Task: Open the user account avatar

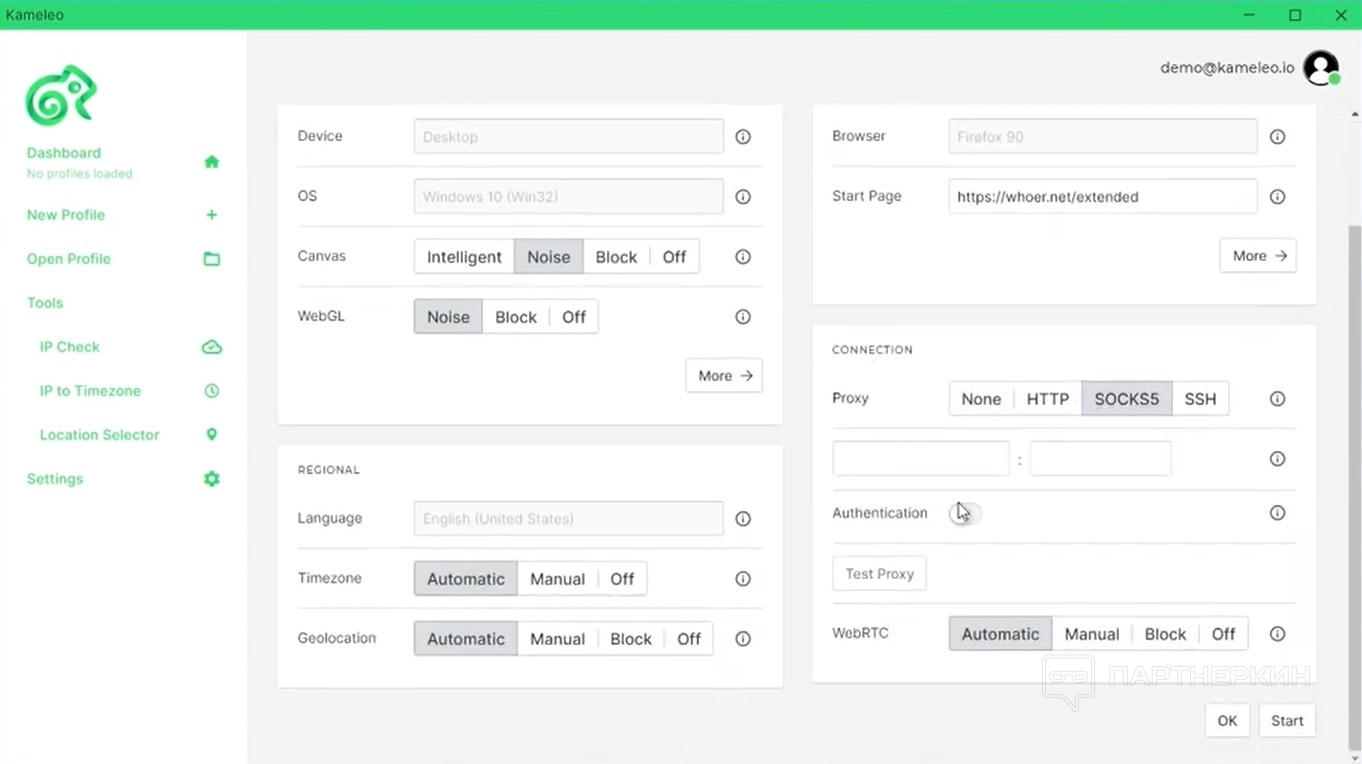Action: pos(1321,68)
